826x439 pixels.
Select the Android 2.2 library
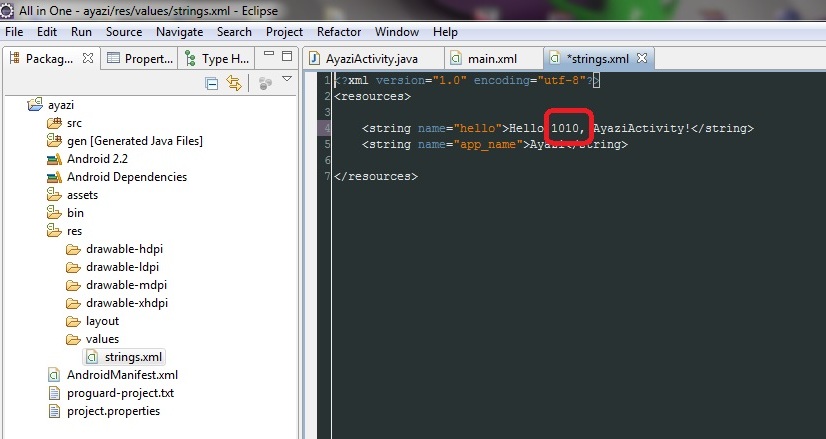pyautogui.click(x=97, y=159)
